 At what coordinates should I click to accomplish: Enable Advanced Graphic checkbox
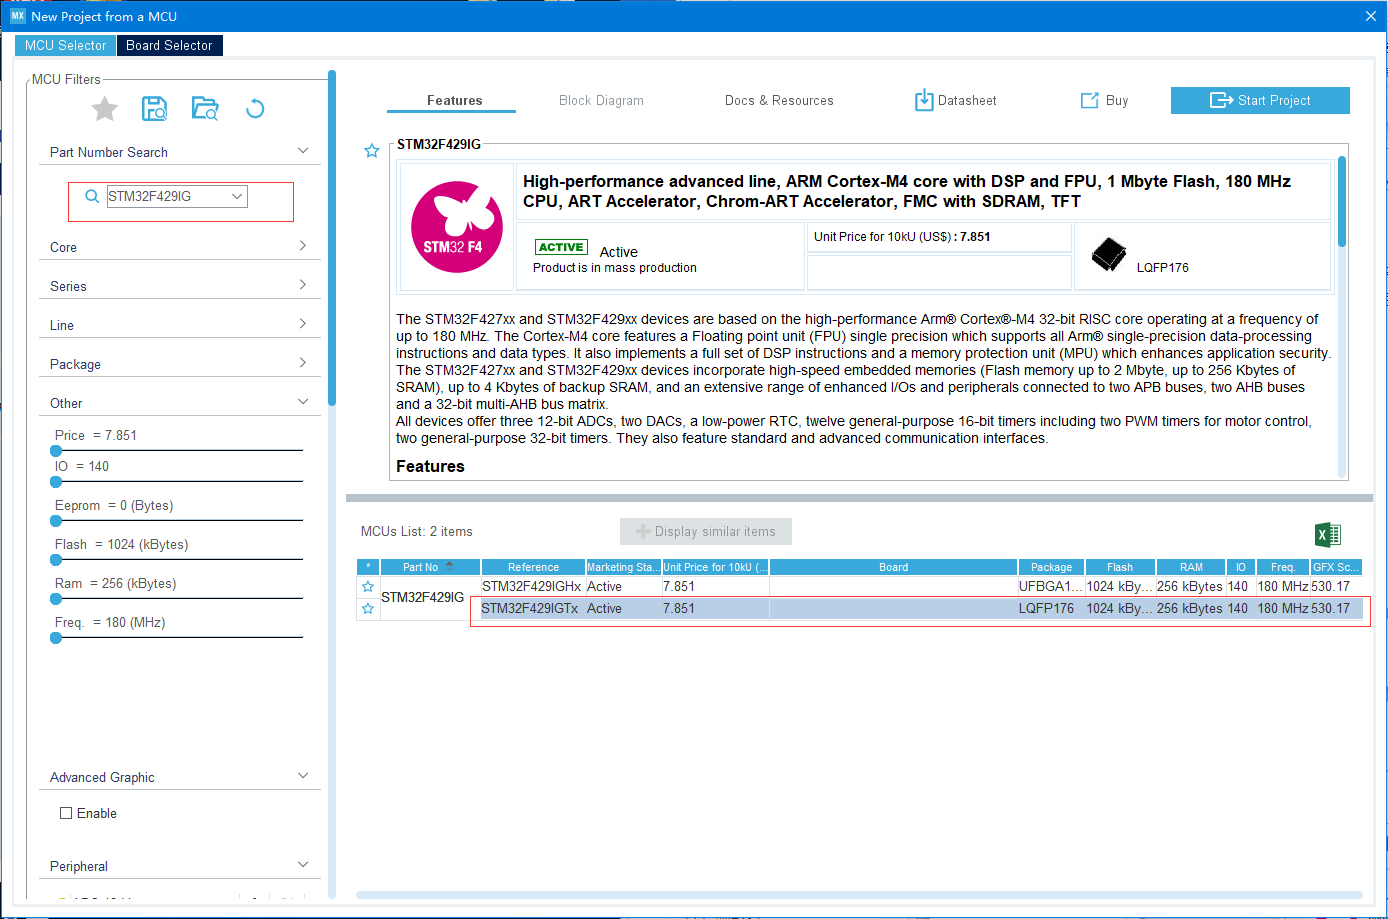click(66, 813)
